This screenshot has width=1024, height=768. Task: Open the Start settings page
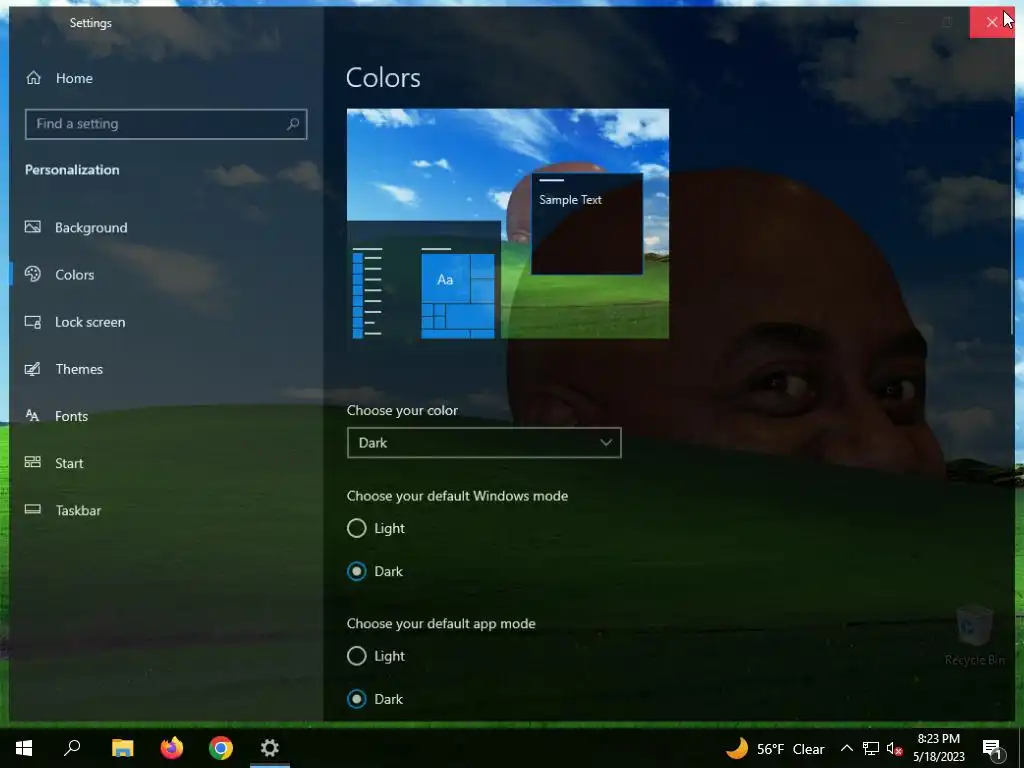click(166, 463)
